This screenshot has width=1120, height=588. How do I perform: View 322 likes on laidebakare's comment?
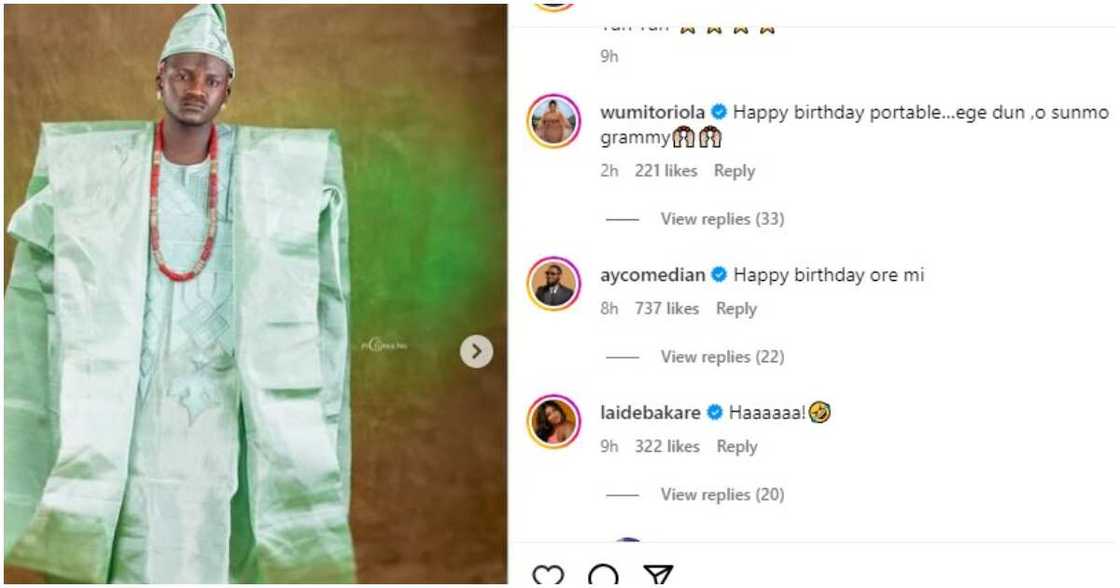[x=667, y=447]
